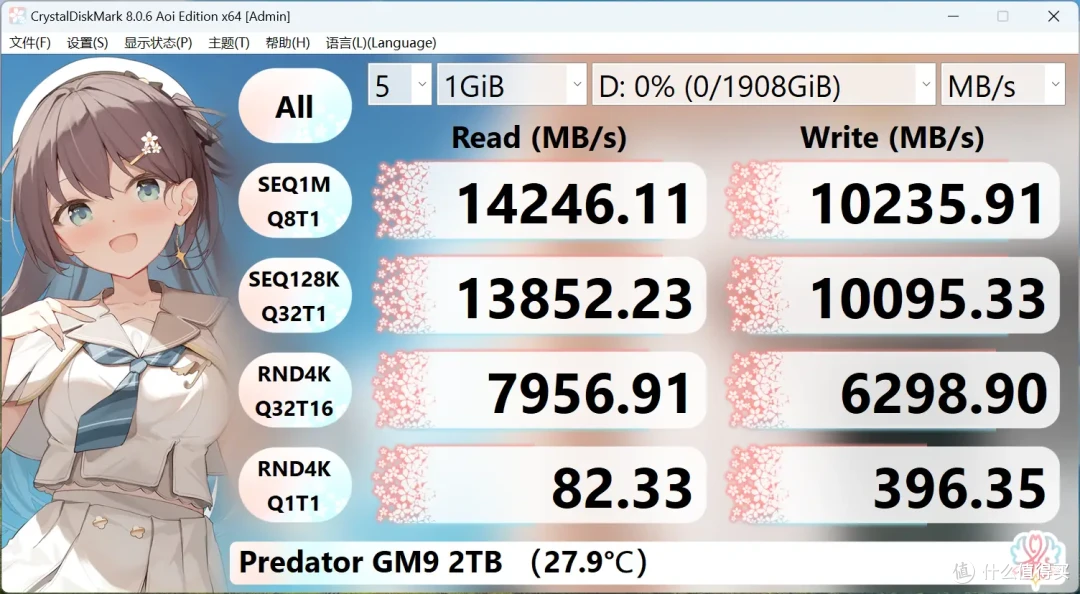
Task: Click the Read (MB/s) column header
Action: 539,138
